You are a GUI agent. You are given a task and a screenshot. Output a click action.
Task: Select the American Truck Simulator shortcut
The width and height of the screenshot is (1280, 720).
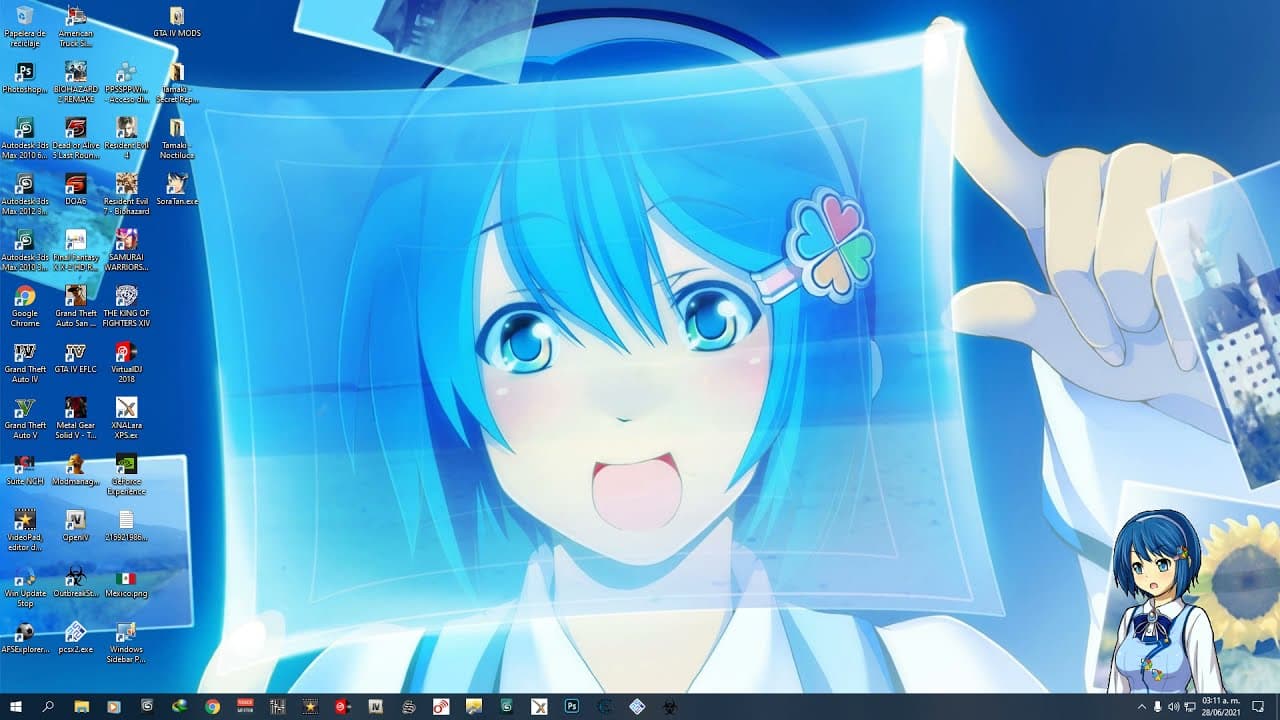pos(76,27)
